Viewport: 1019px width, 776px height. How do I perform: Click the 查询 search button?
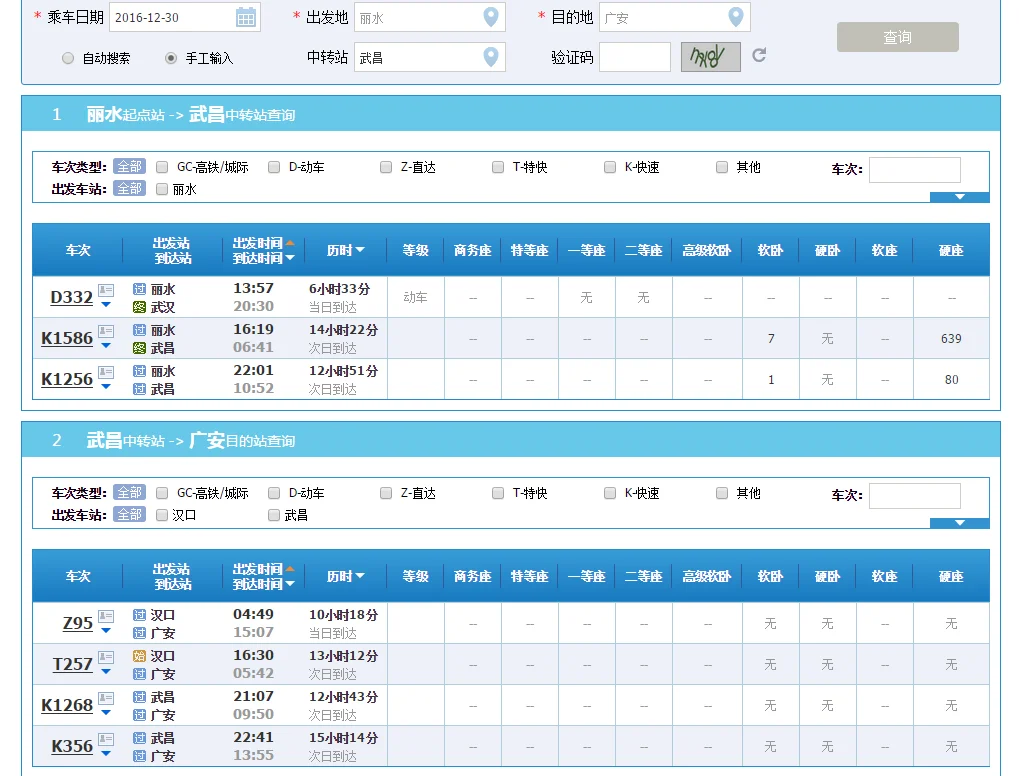click(897, 37)
